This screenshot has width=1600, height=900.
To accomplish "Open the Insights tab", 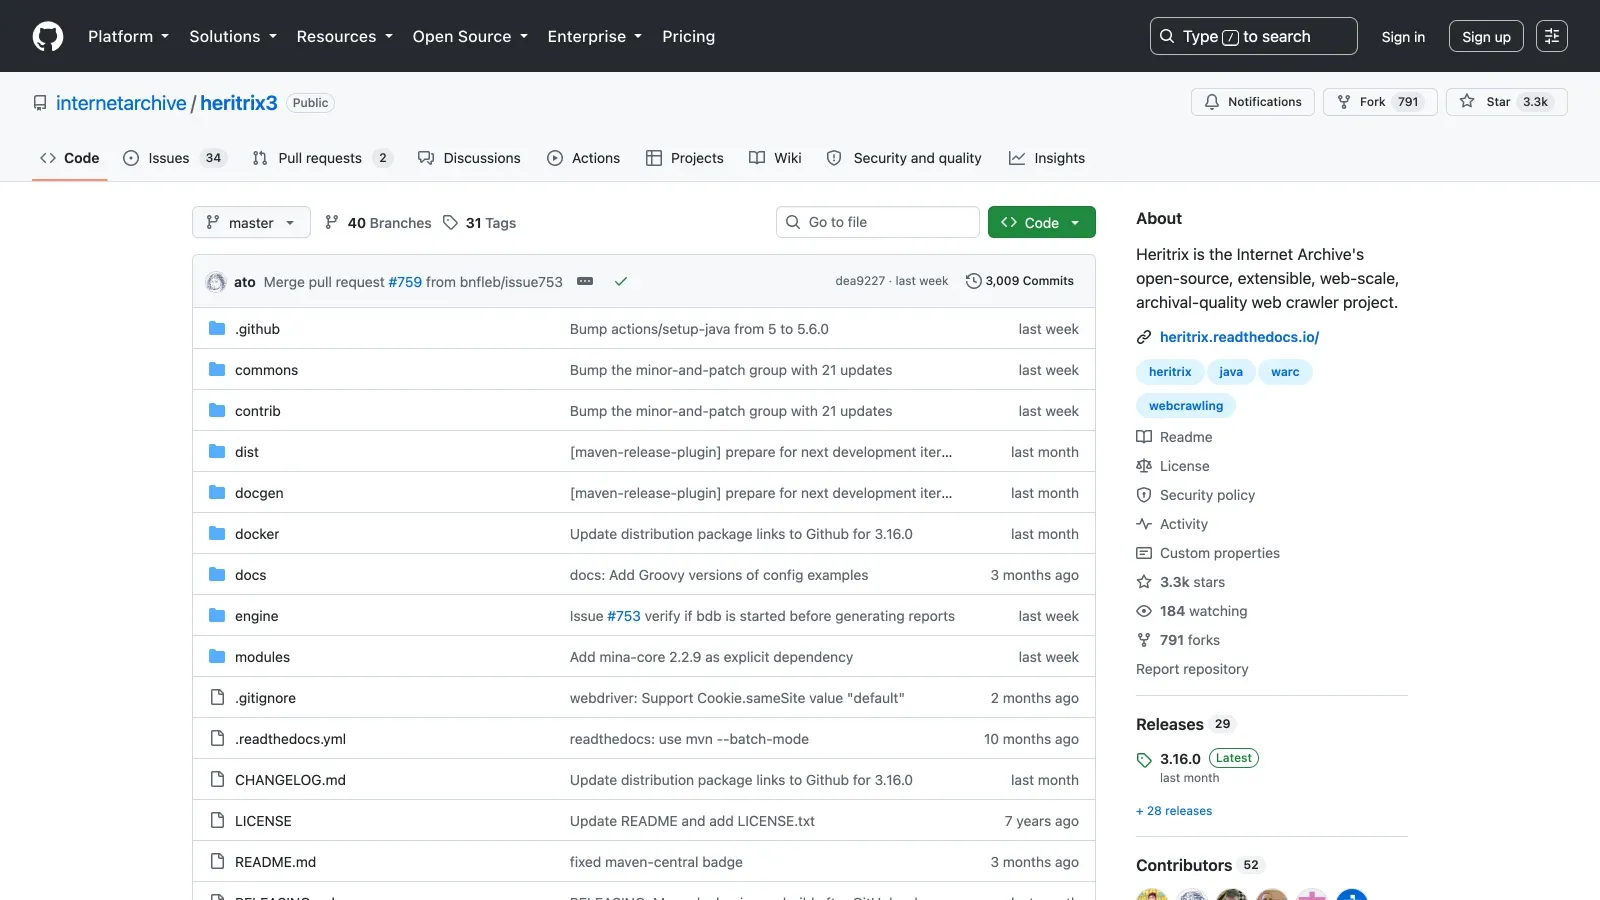I will [1047, 158].
